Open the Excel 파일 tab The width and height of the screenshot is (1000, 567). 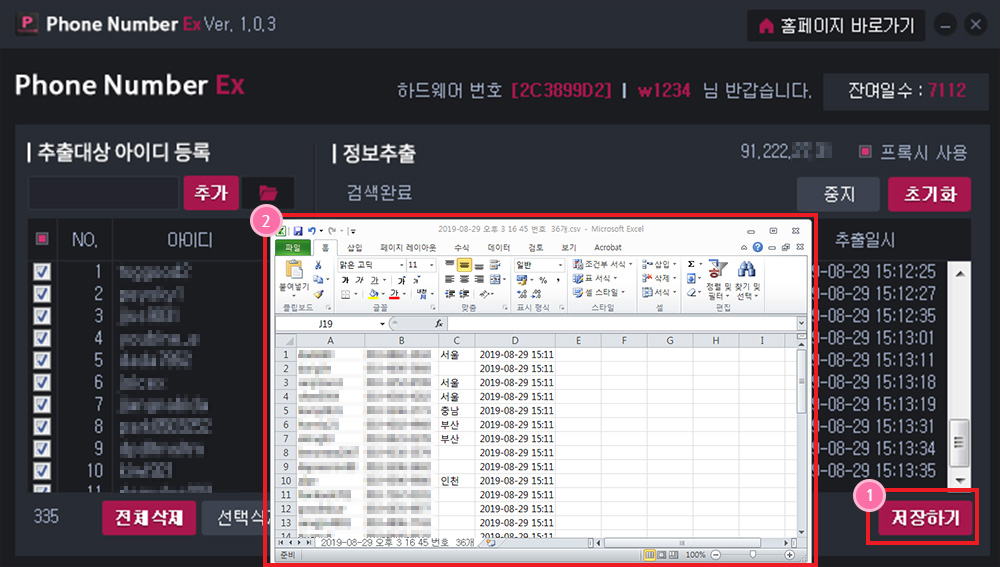tap(293, 247)
